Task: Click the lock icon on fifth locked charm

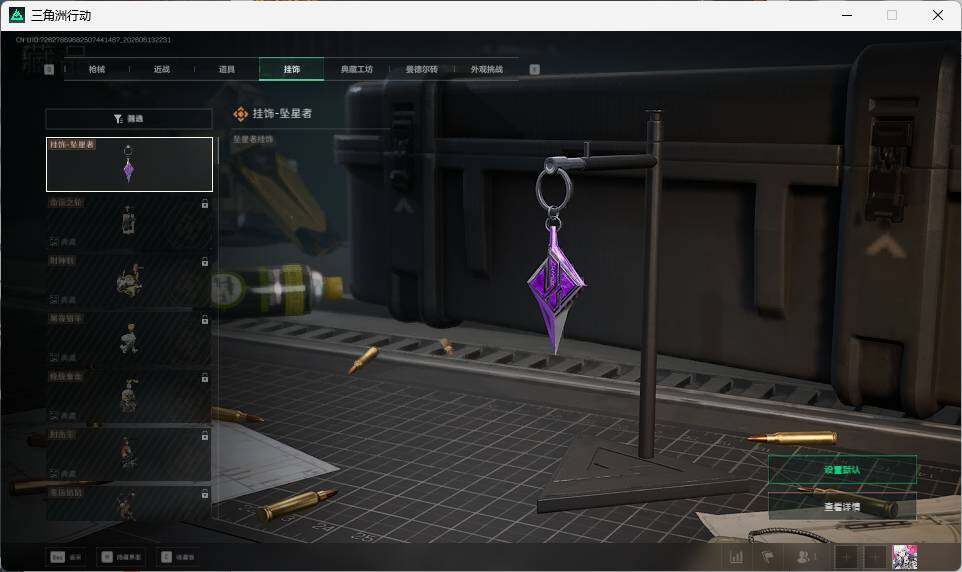Action: [205, 436]
